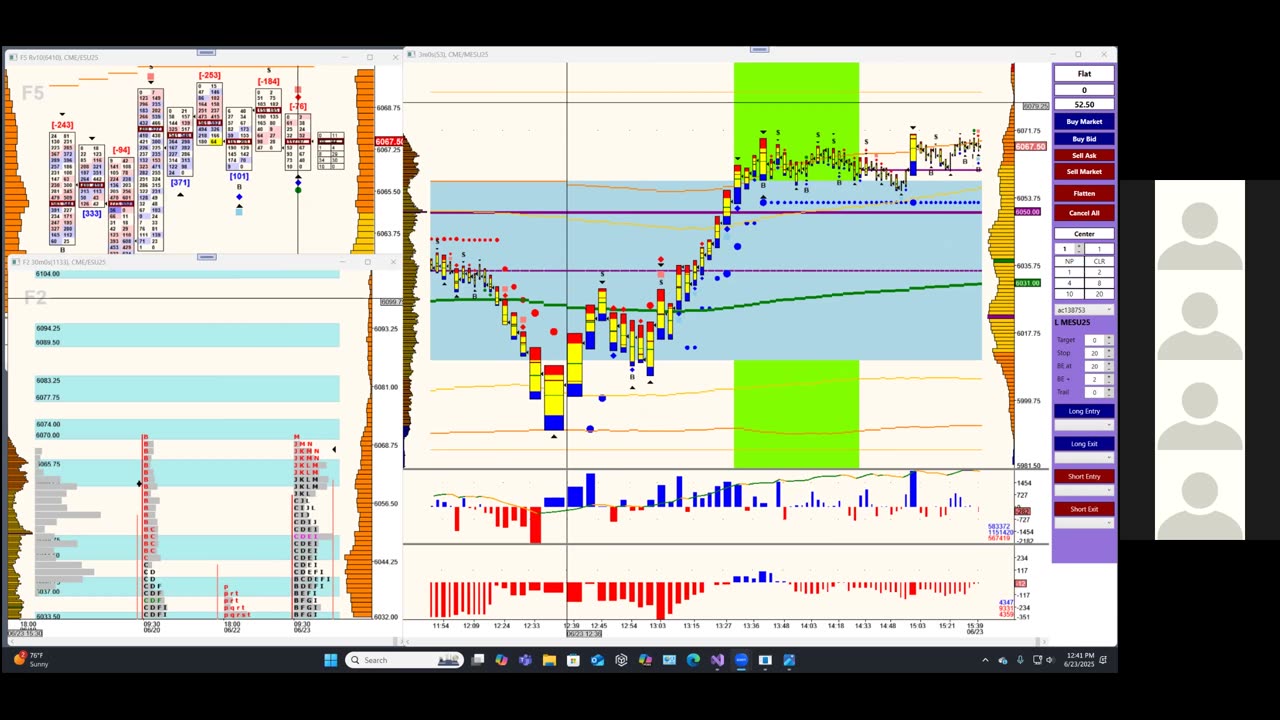Click the Long Entry button

(x=1084, y=411)
